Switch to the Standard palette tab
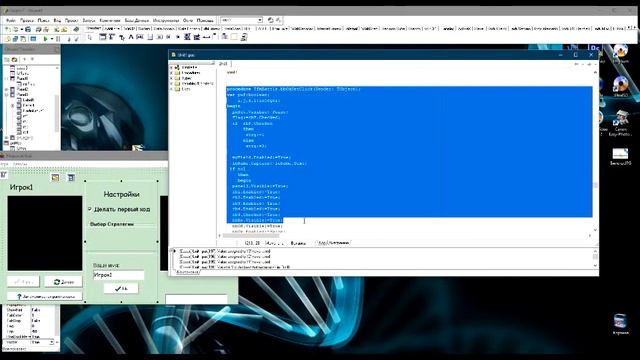640x360 pixels. (x=93, y=28)
